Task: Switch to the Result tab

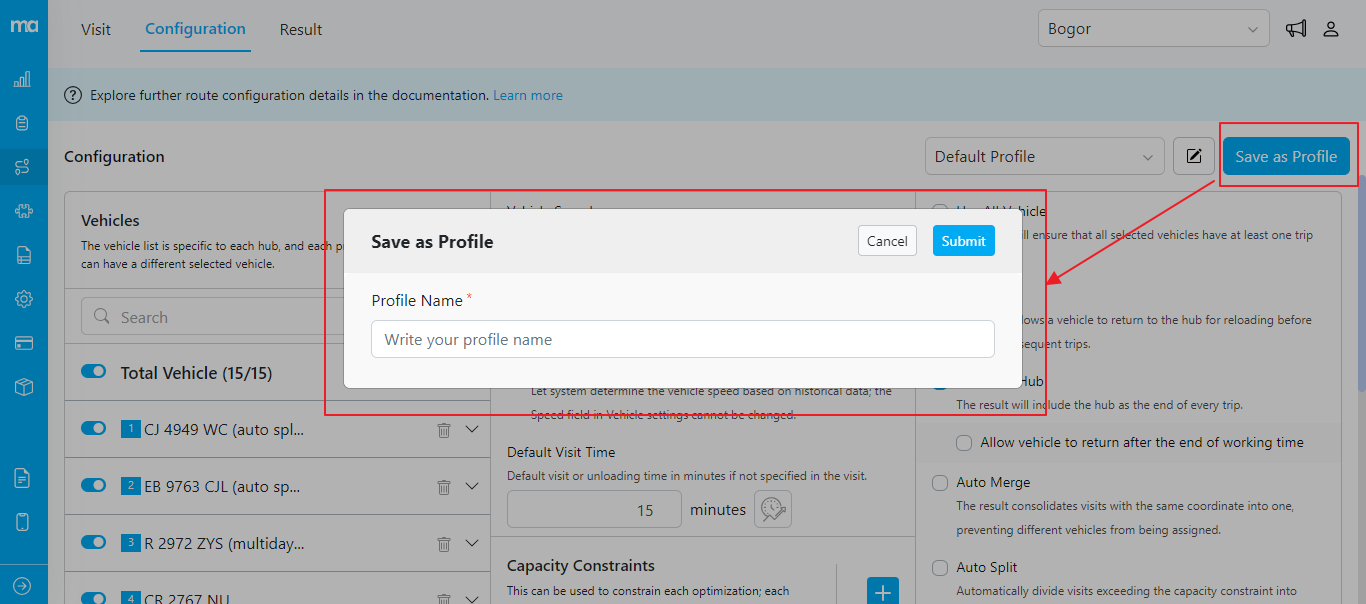Action: pos(301,29)
